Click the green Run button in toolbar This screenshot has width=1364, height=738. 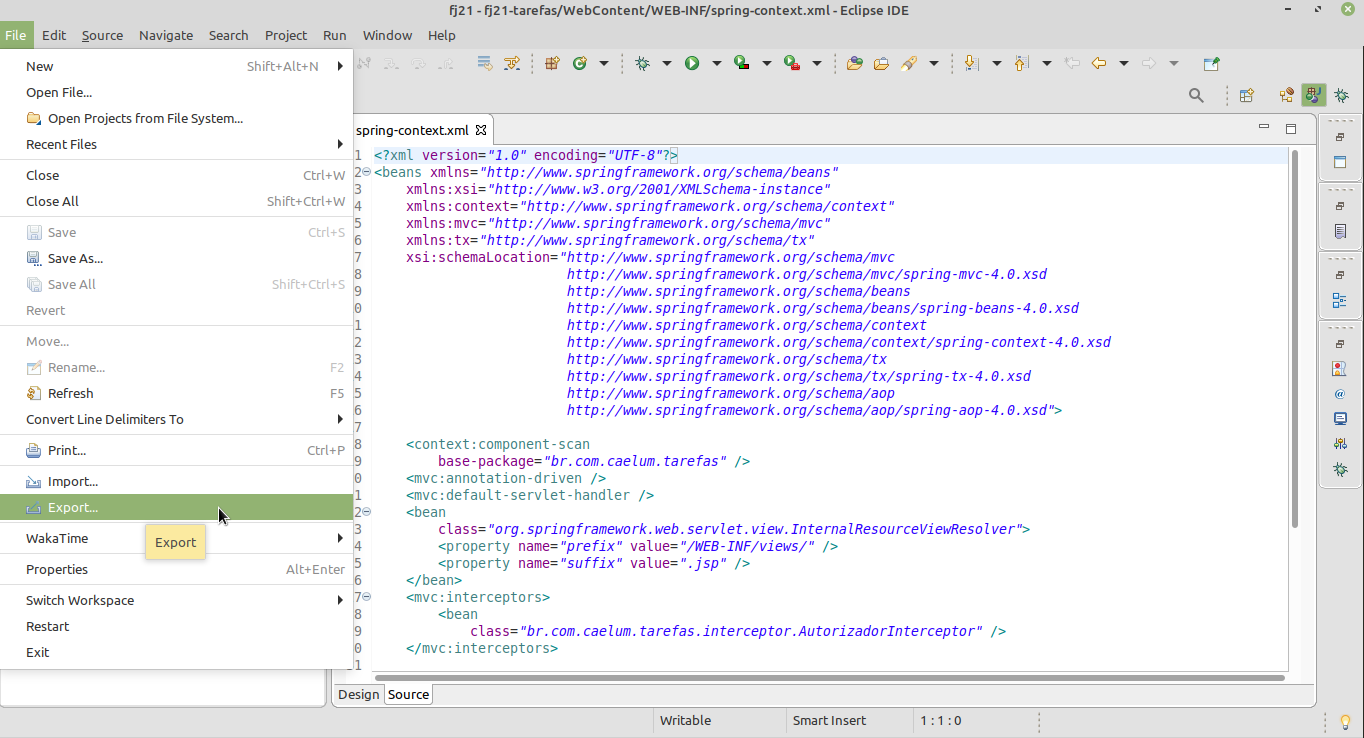(x=692, y=63)
